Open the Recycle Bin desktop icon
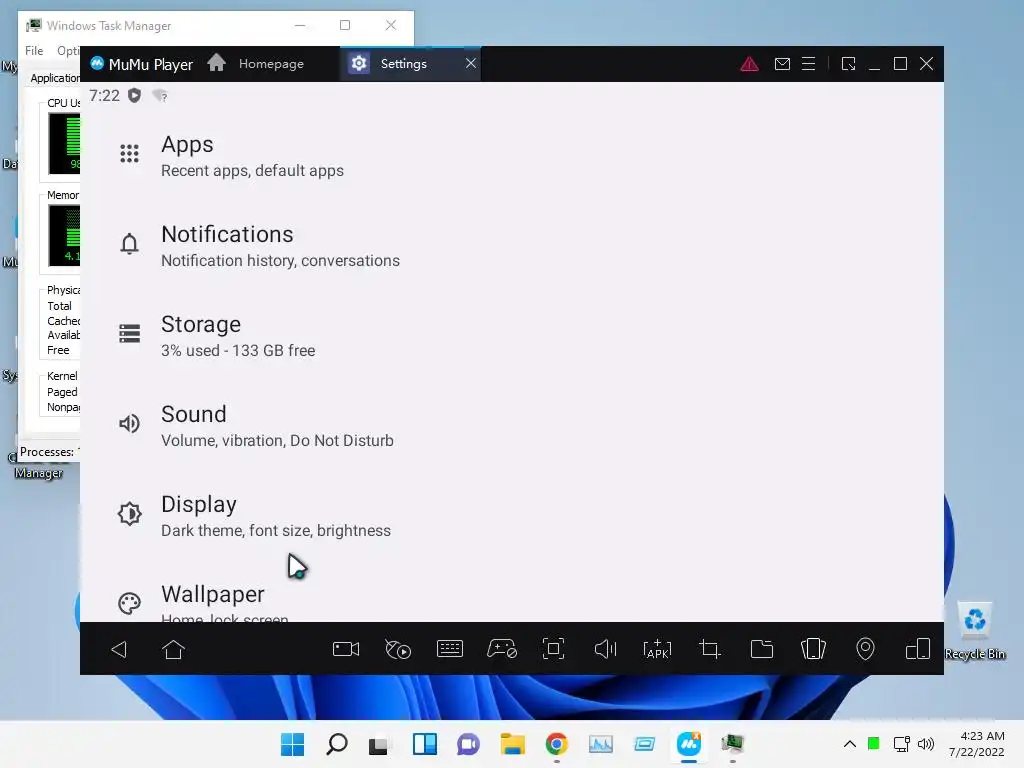This screenshot has height=768, width=1024. point(974,631)
